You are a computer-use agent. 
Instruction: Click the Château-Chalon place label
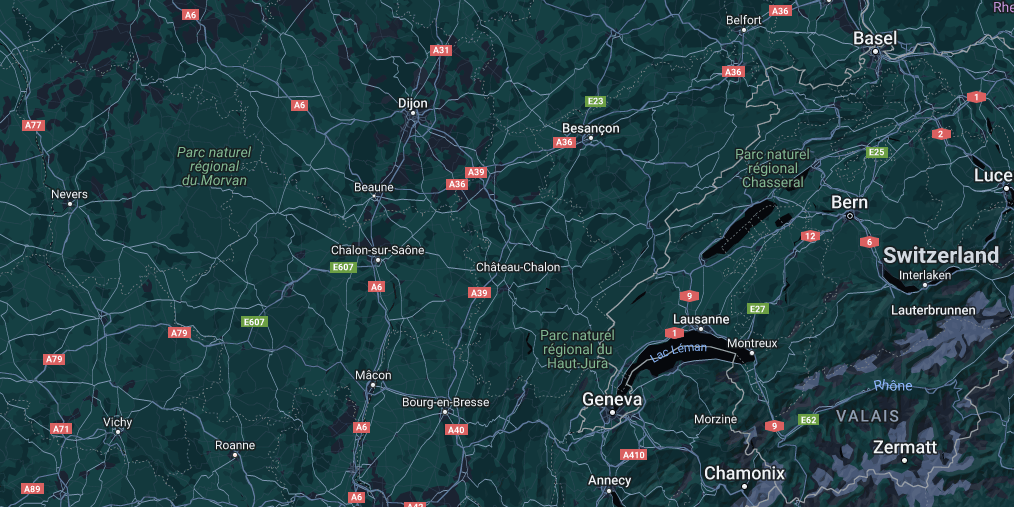pos(518,267)
